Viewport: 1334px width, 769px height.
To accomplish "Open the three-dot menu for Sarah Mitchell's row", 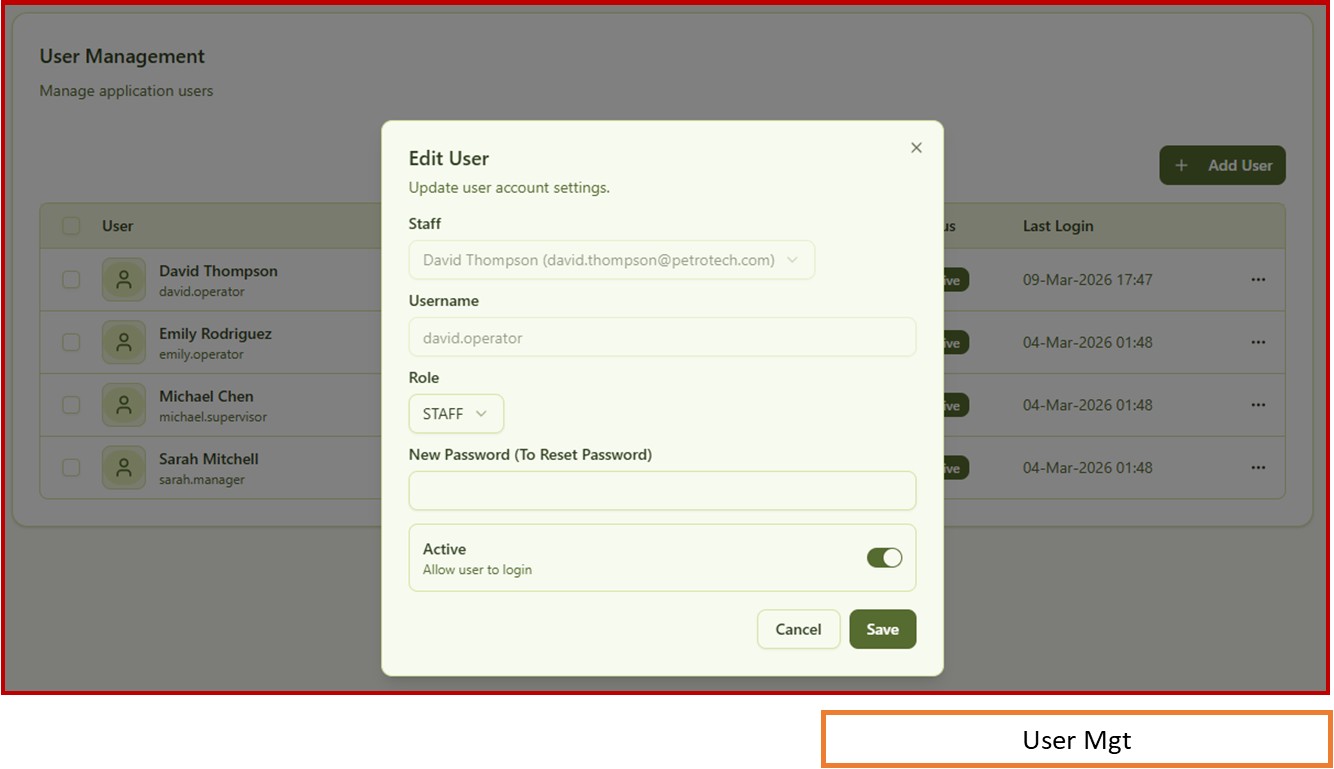I will pyautogui.click(x=1258, y=468).
